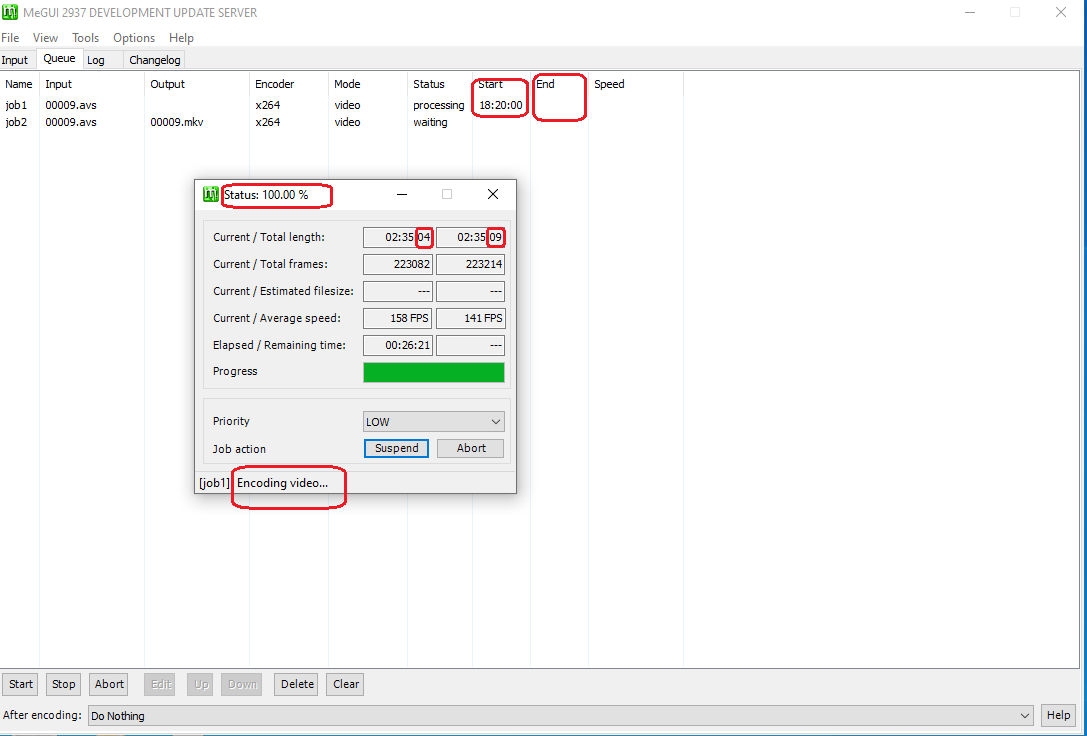
Task: Click the queue Abort button at bottom
Action: coord(110,684)
